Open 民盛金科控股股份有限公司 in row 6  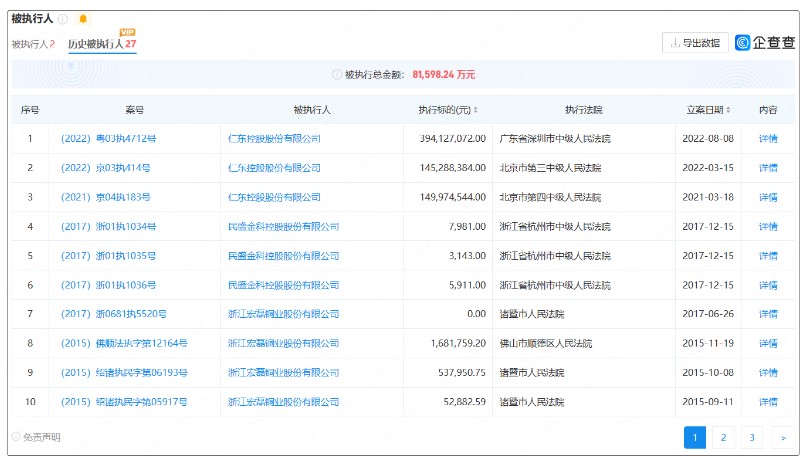click(x=284, y=285)
